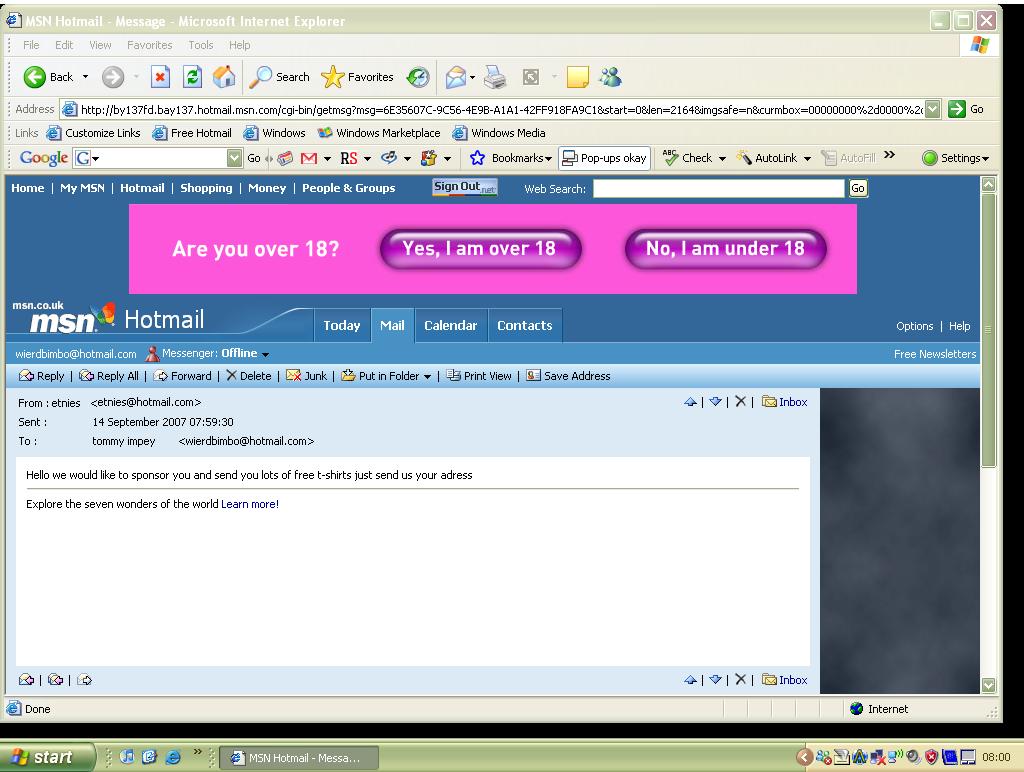Viewport: 1024px width, 772px height.
Task: Click Reply in the message toolbar
Action: tap(42, 376)
